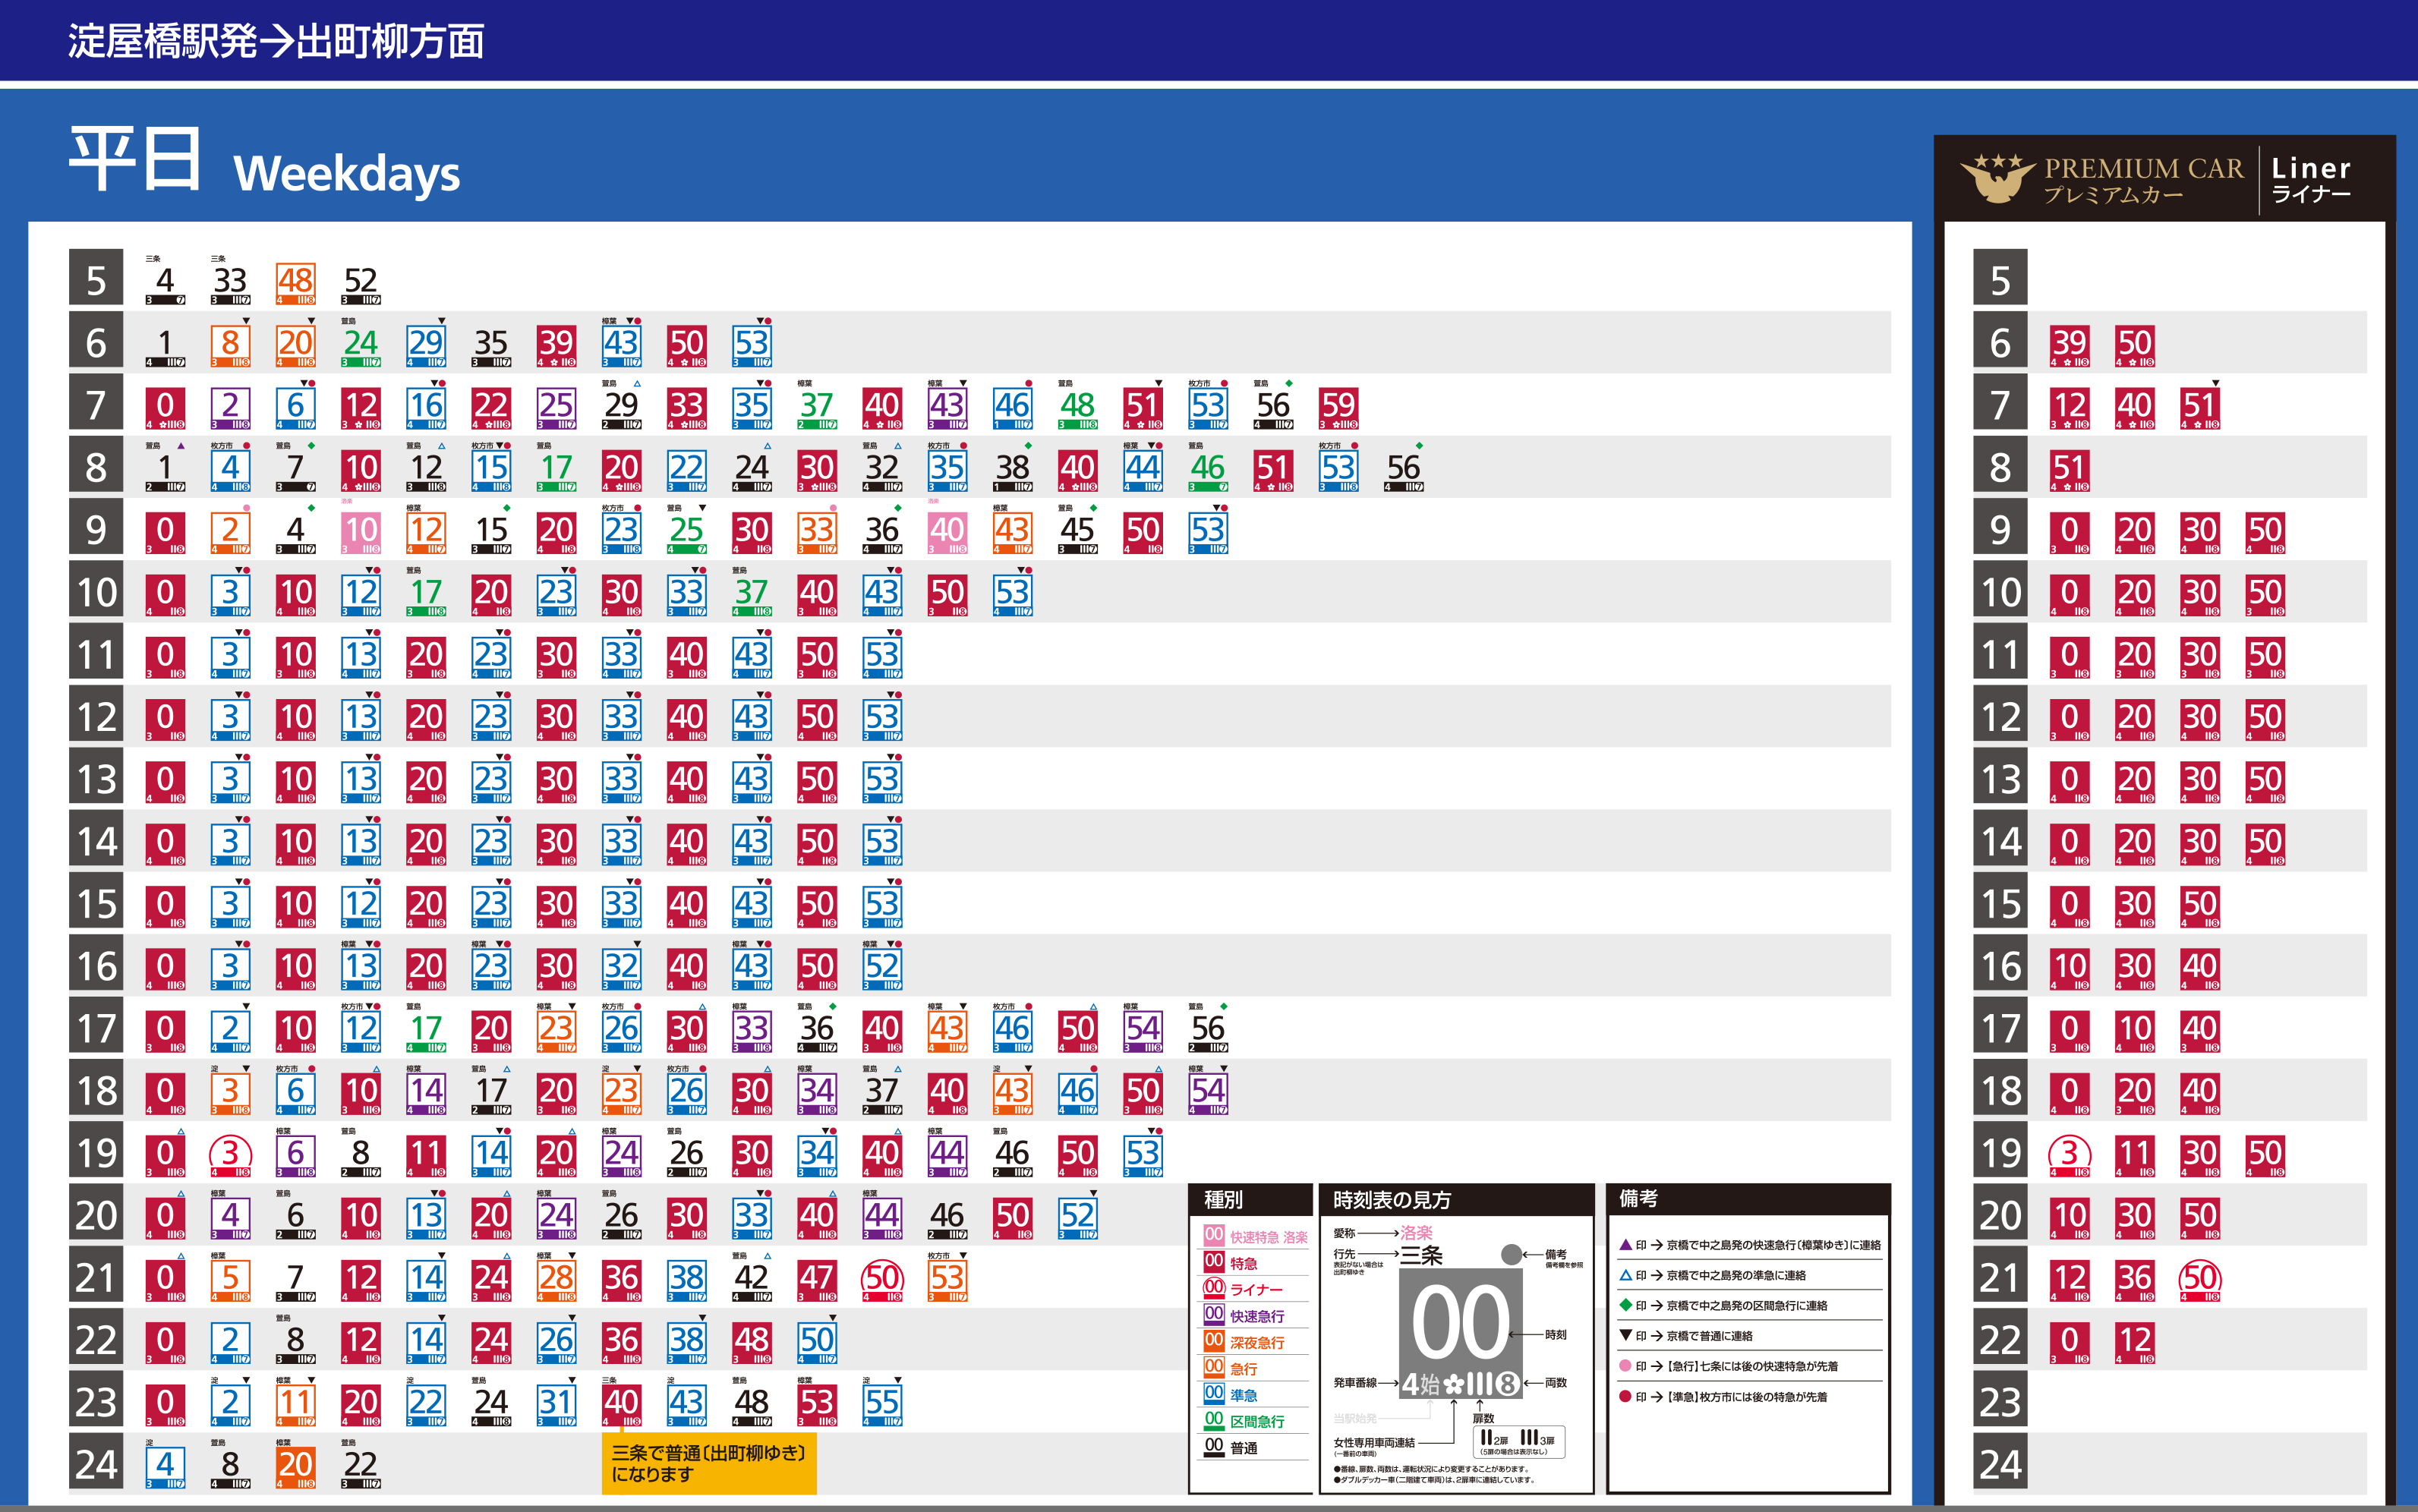The height and width of the screenshot is (1512, 2418).
Task: Click the circled 00 icon beside ライナー
Action: [x=1214, y=1288]
